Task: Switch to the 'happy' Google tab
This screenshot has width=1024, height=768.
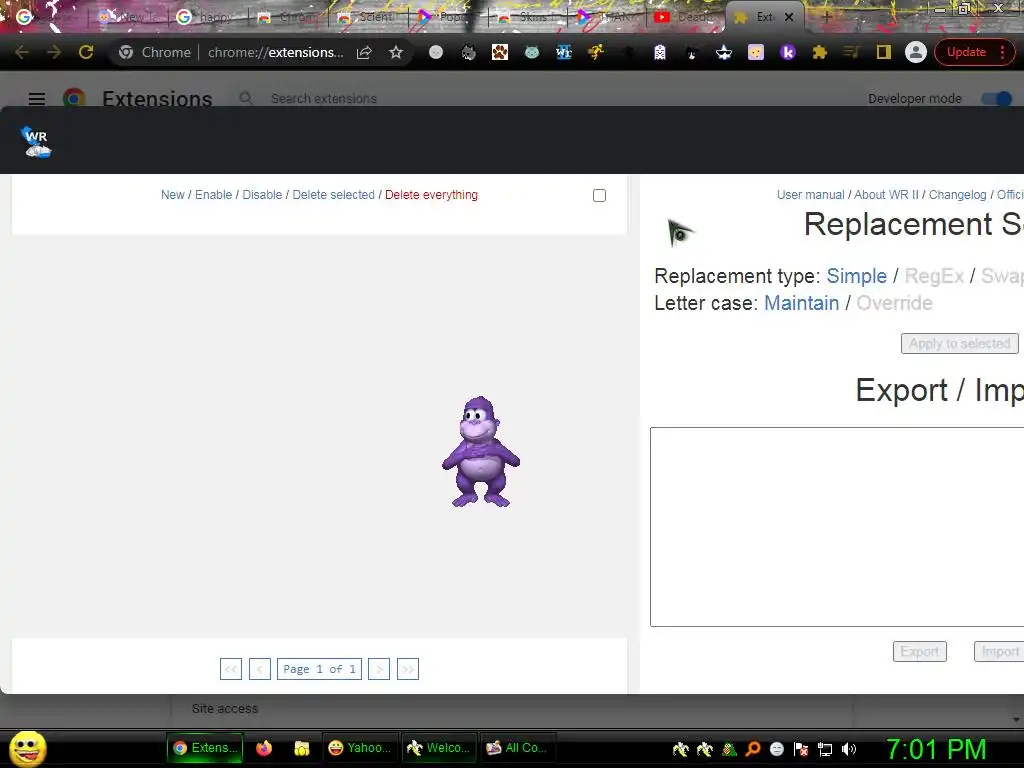Action: (206, 17)
